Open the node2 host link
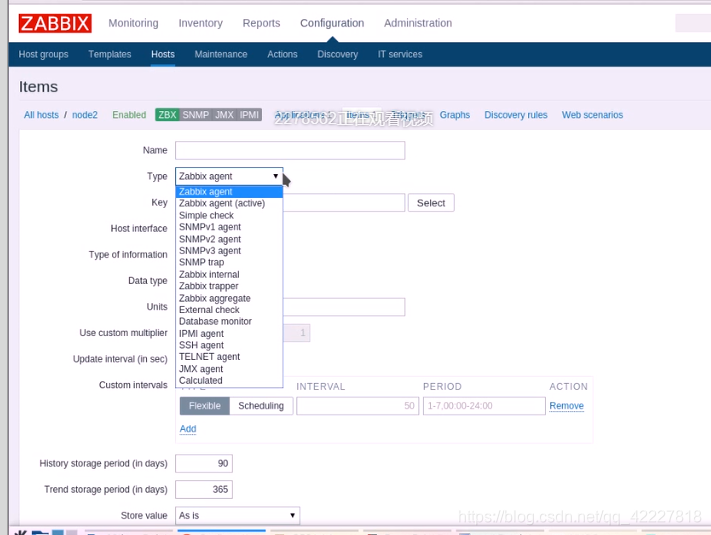 (x=85, y=115)
